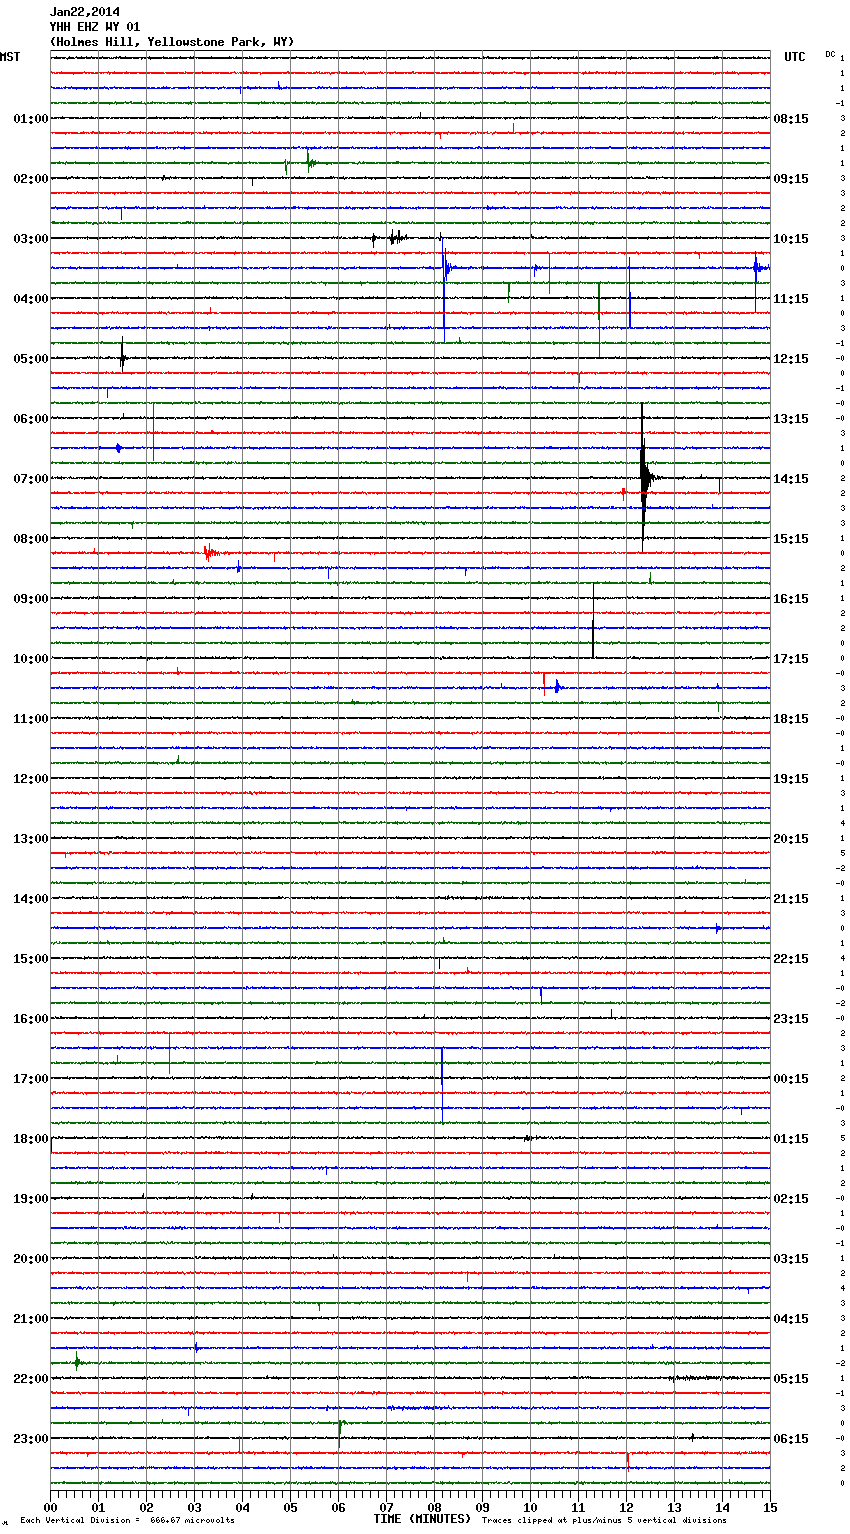Select the 10:00 MST time label

coord(31,659)
